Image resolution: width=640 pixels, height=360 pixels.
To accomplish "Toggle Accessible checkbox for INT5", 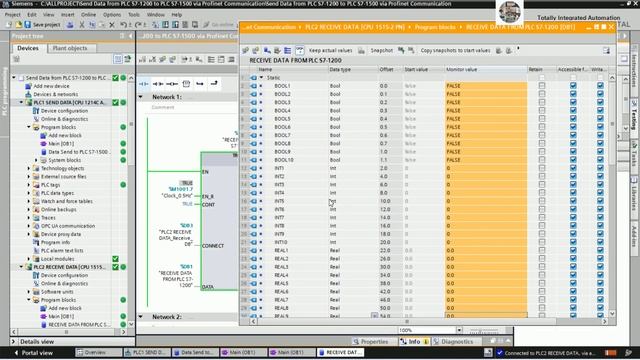I will (x=573, y=201).
